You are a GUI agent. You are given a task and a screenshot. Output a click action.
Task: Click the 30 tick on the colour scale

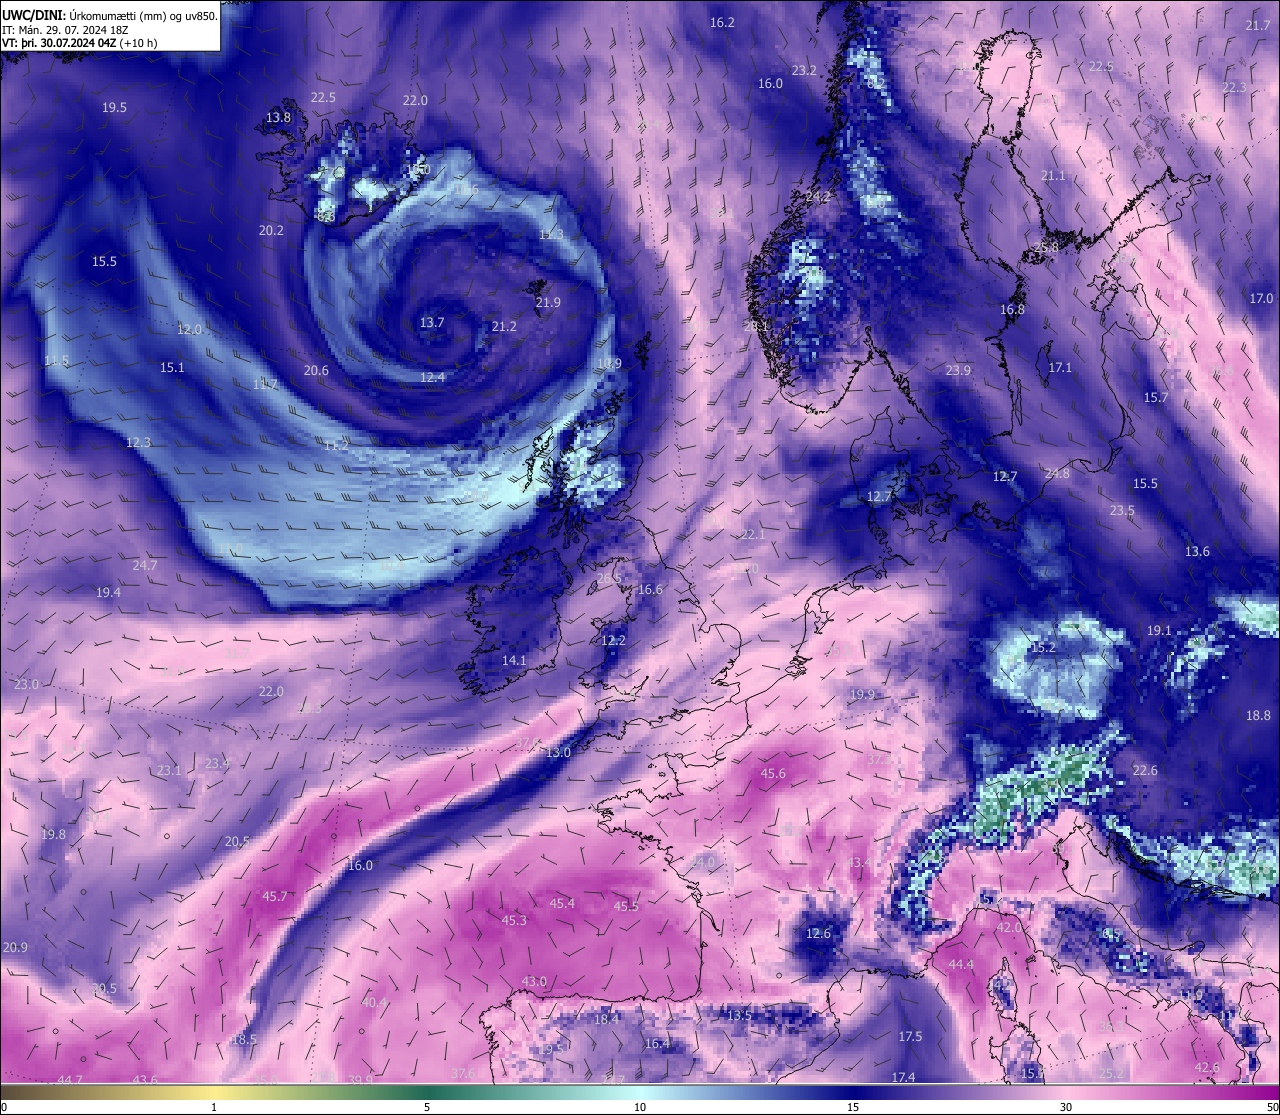1066,1107
